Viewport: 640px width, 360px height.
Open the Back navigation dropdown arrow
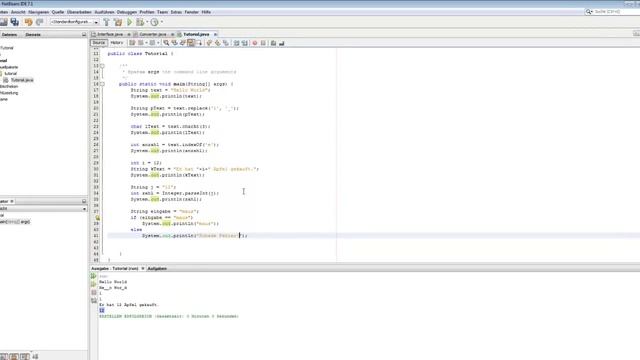[x=146, y=43]
